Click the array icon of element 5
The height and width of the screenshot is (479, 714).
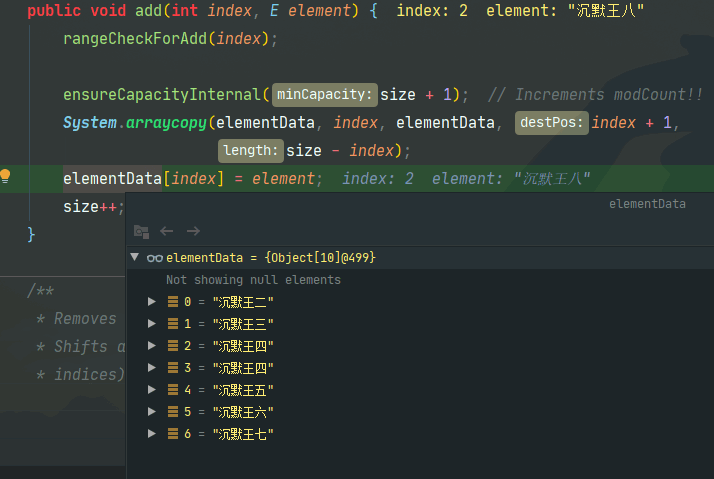click(173, 412)
